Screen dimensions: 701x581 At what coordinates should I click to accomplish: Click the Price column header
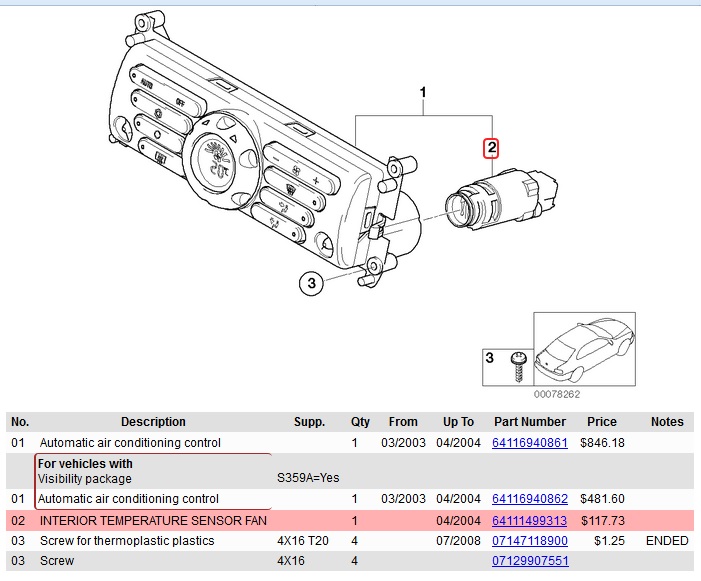602,422
